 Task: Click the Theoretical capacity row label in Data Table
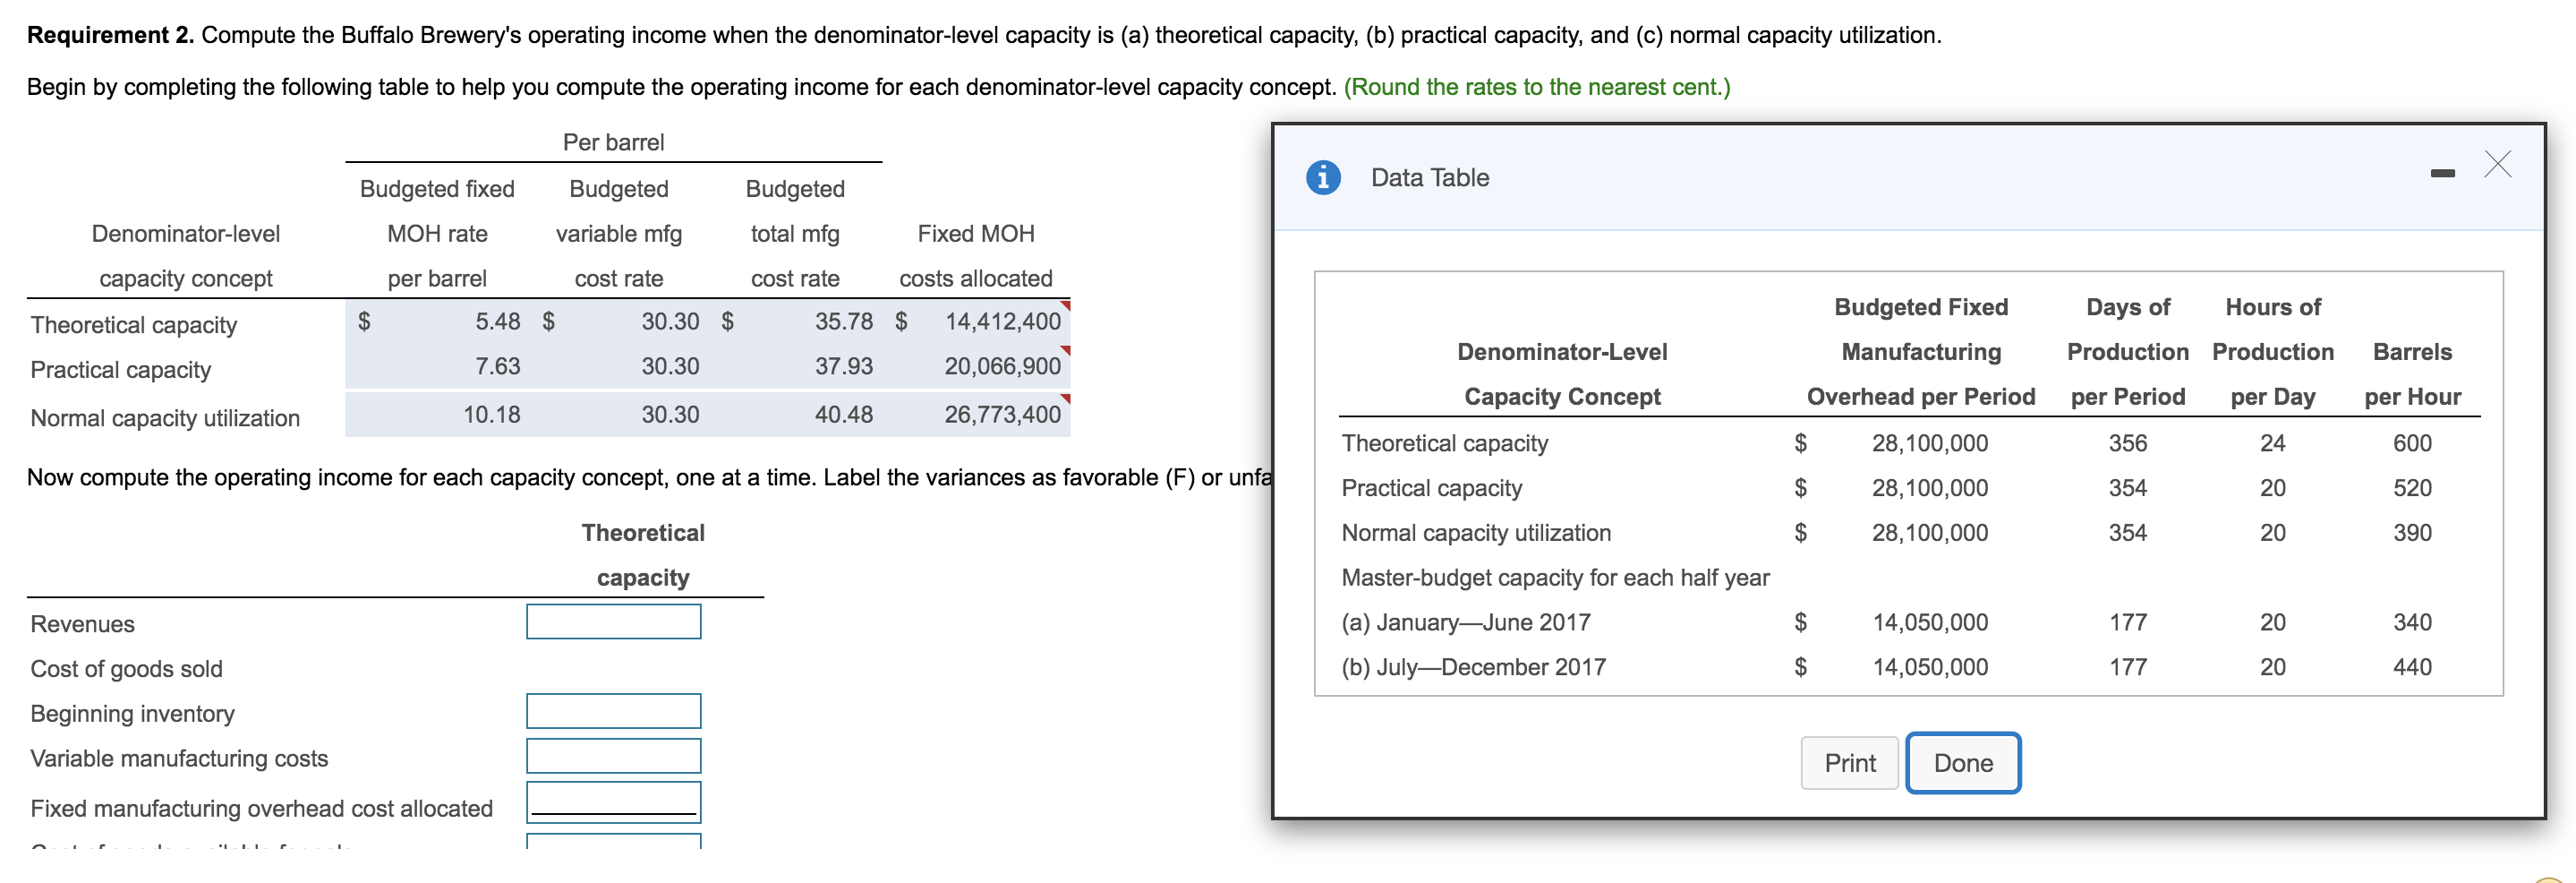coord(1444,443)
